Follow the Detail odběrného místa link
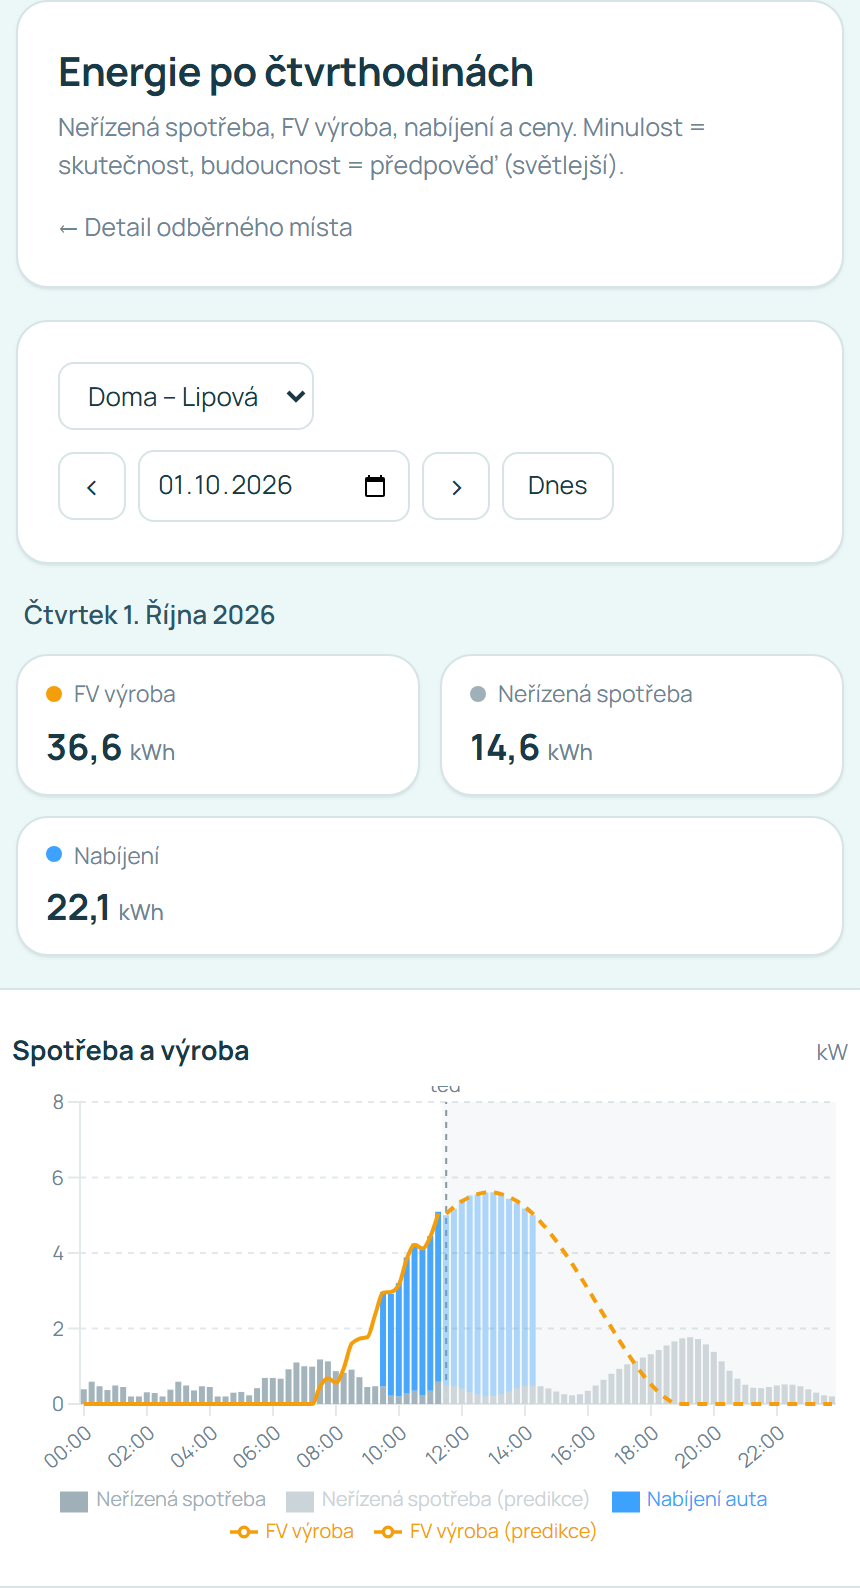Image resolution: width=860 pixels, height=1588 pixels. click(x=205, y=228)
